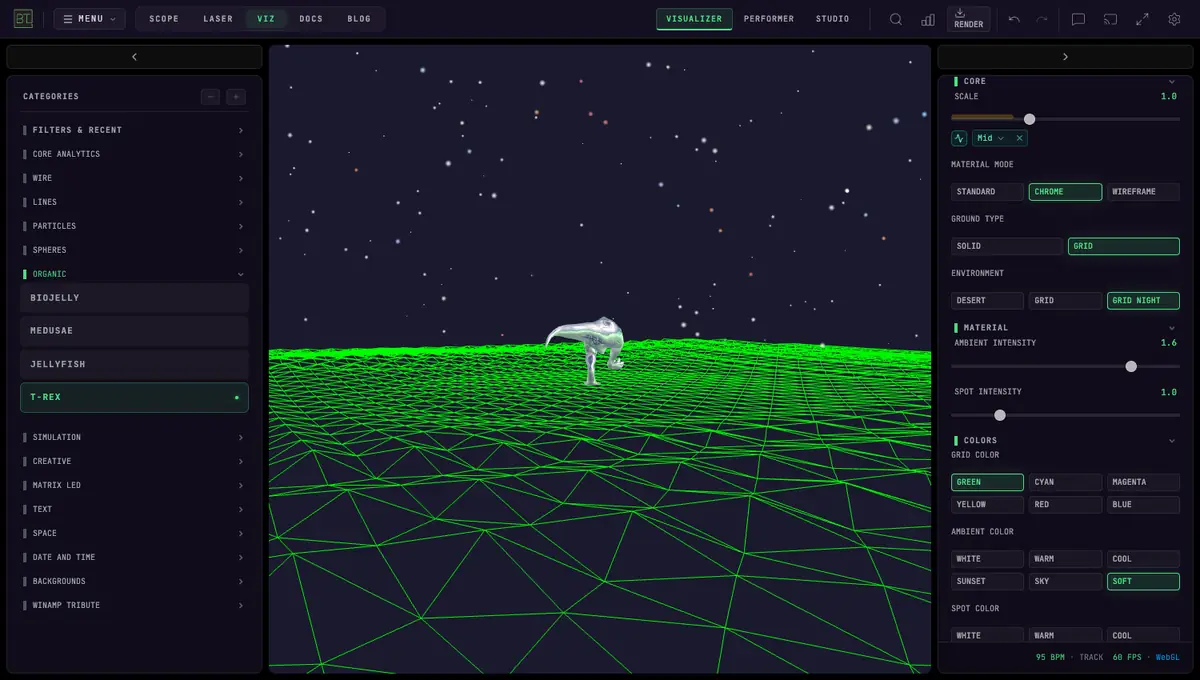Adjust the Scale slider handle
Viewport: 1200px width, 680px height.
coord(1029,119)
